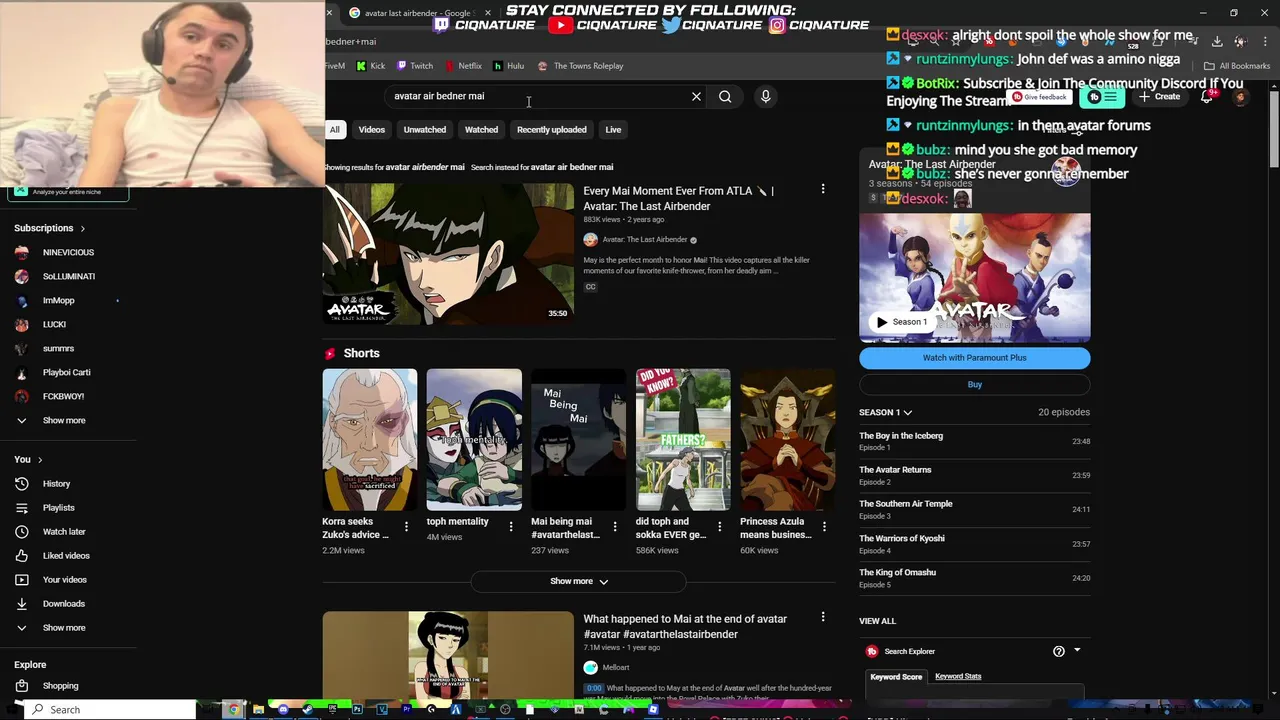Image resolution: width=1280 pixels, height=720 pixels.
Task: Open the Search Explorer dropdown arrow
Action: coord(1077,651)
